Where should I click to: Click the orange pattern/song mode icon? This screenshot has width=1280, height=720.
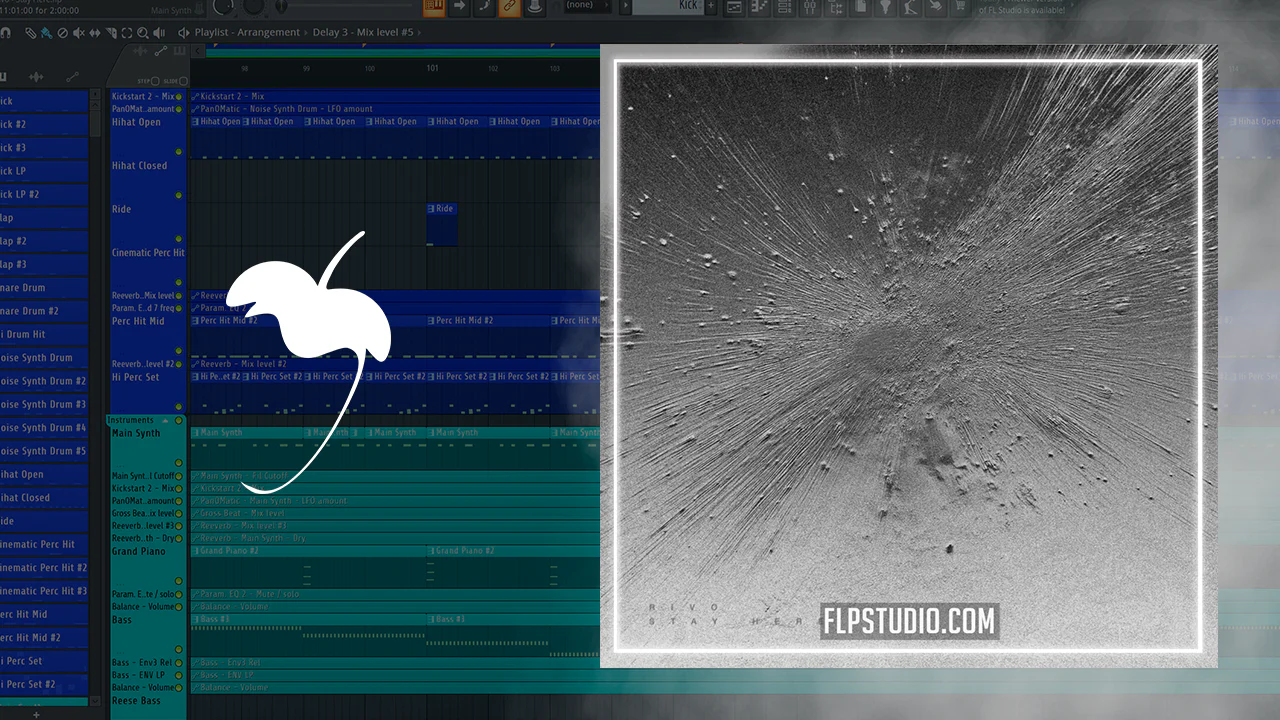coord(434,6)
